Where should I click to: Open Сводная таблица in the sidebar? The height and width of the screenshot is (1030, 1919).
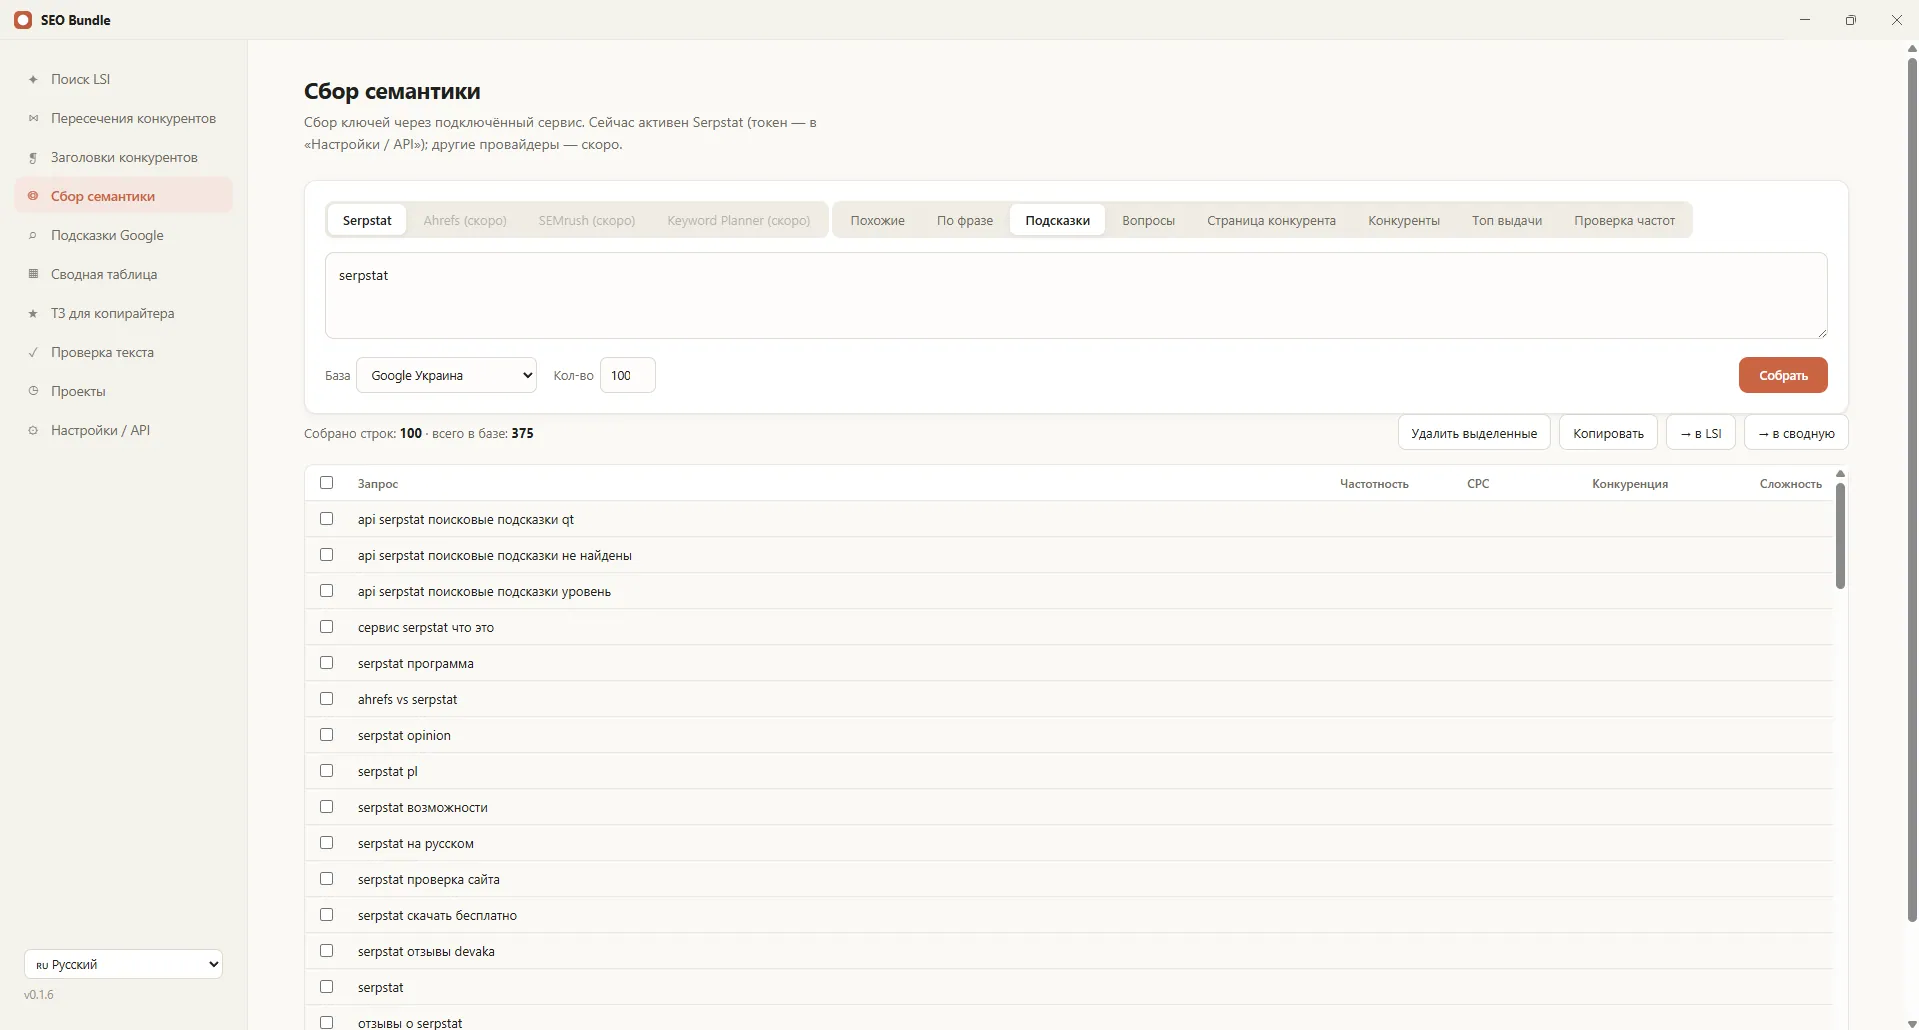point(124,274)
